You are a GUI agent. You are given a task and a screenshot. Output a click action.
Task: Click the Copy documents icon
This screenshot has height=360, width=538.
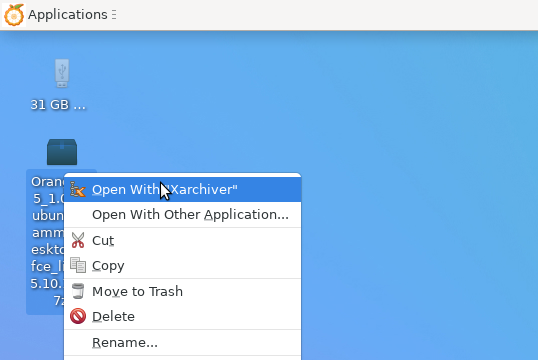(x=78, y=265)
